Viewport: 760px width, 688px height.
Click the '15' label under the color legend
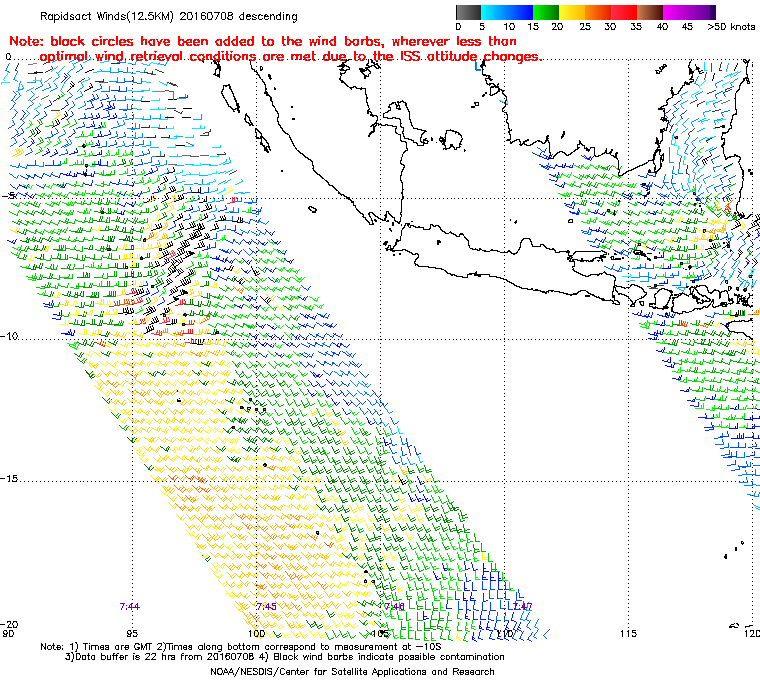coord(533,27)
